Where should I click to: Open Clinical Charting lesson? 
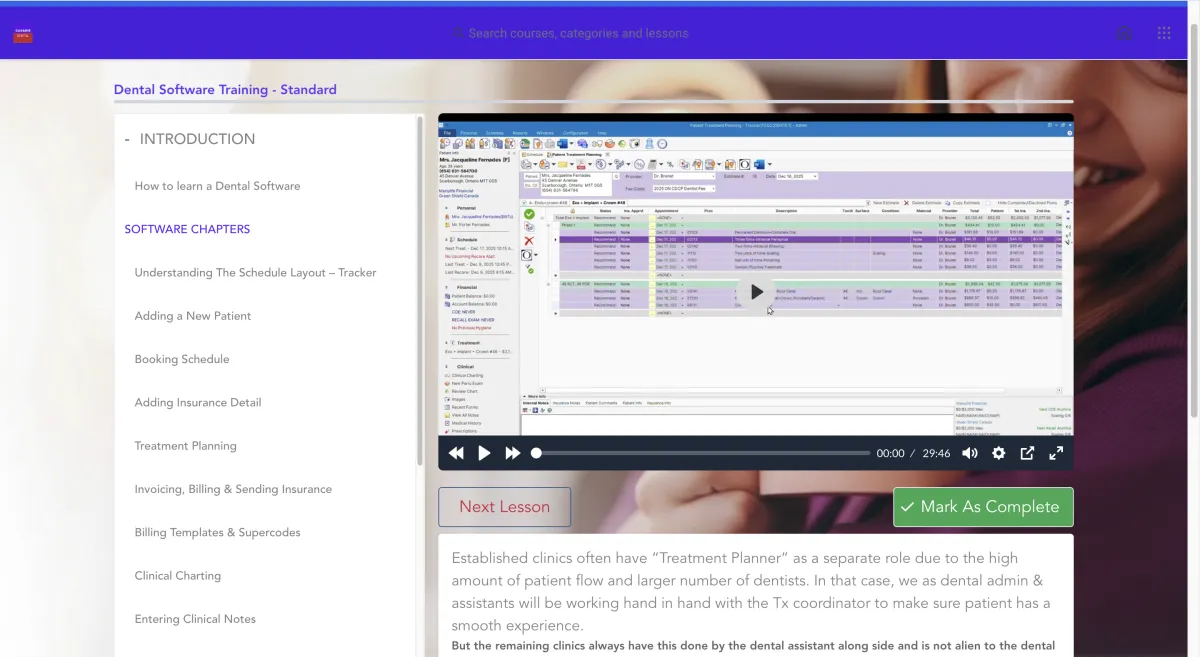[178, 576]
